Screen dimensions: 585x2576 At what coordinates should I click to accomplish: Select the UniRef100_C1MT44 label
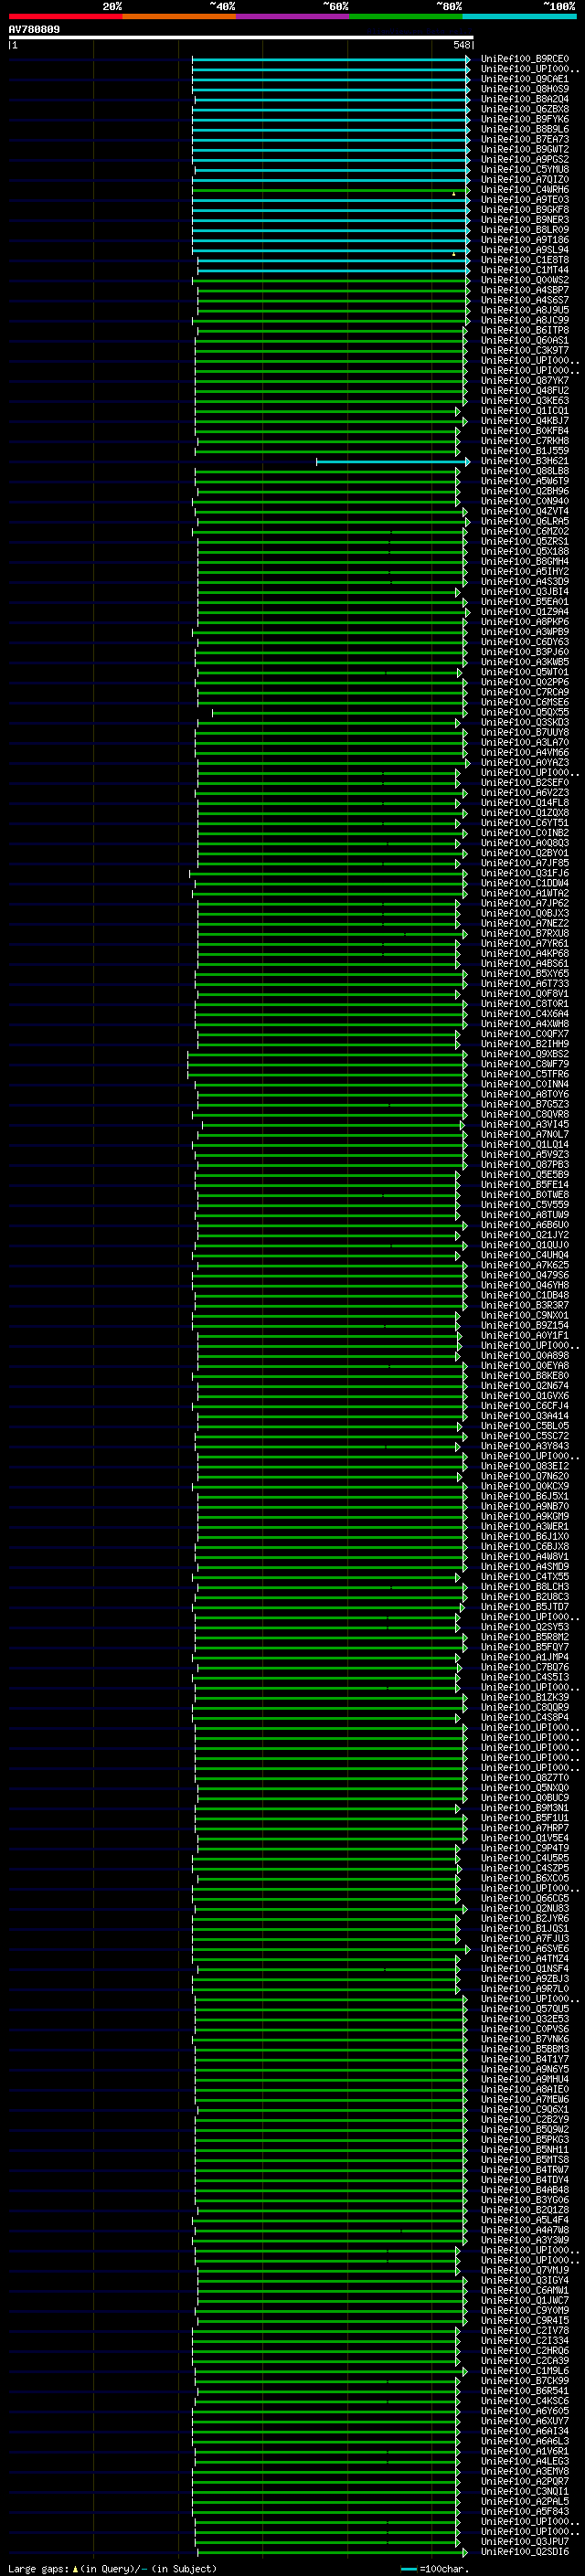click(524, 270)
